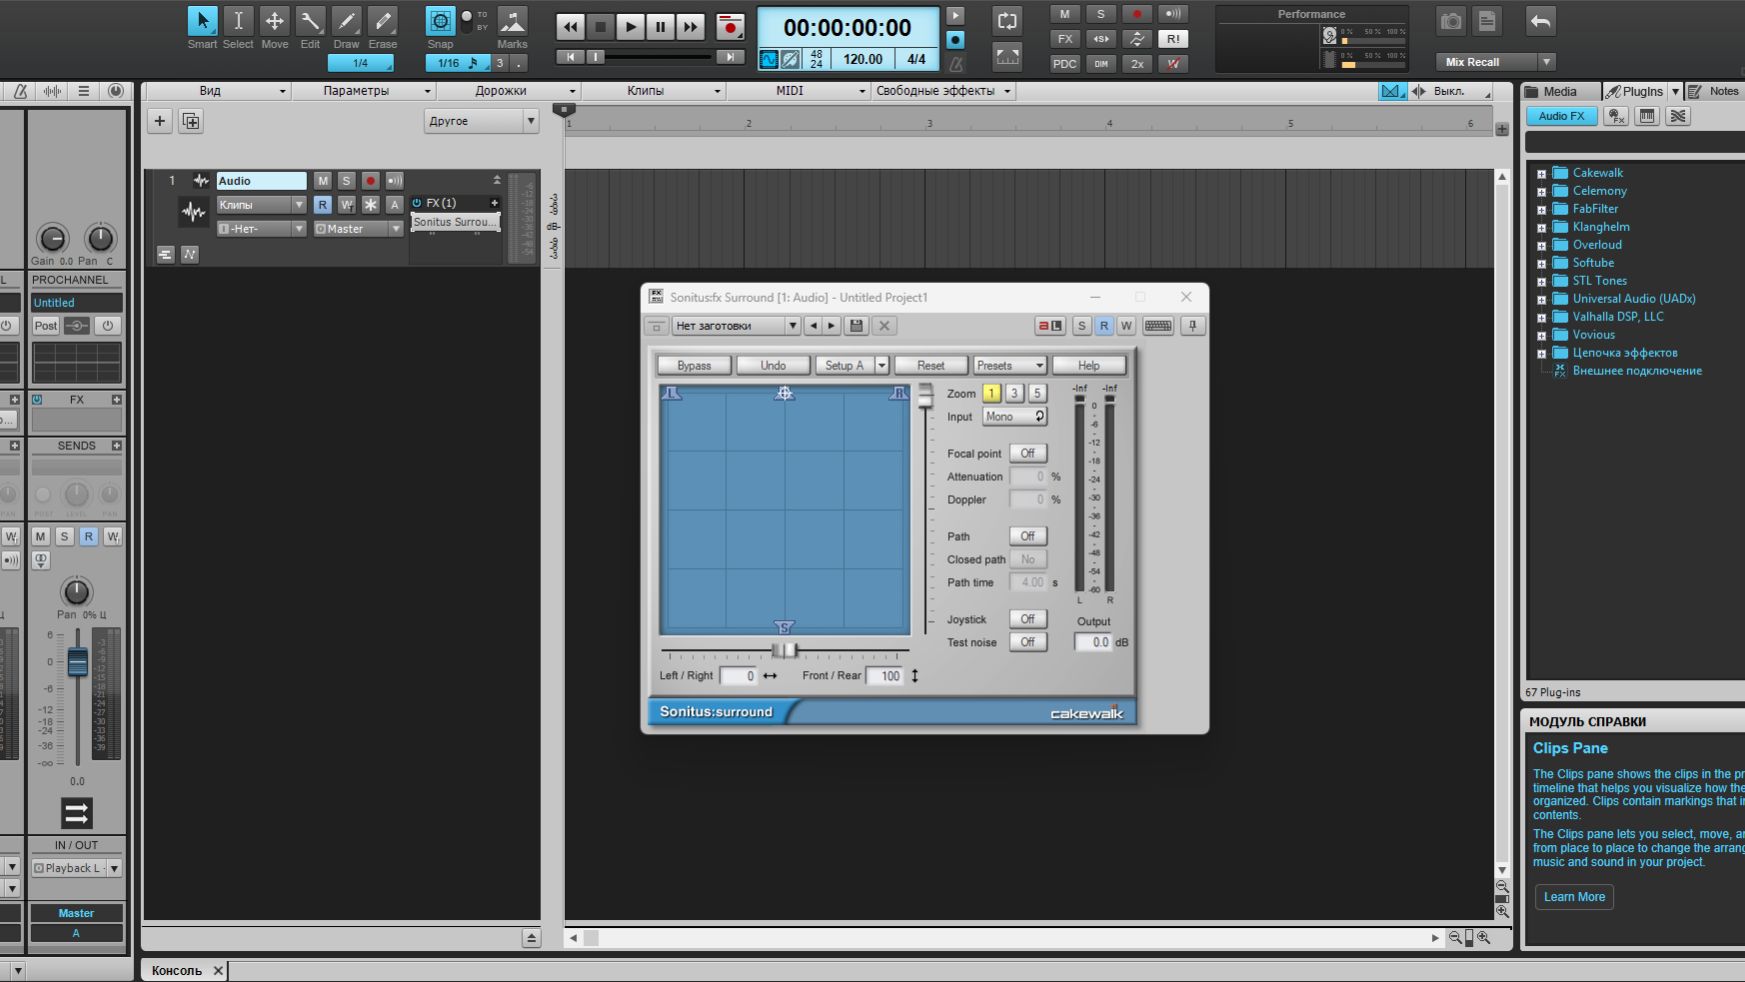Viewport: 1745px width, 982px height.
Task: Pin the Sonitus Surround window
Action: 1192,326
